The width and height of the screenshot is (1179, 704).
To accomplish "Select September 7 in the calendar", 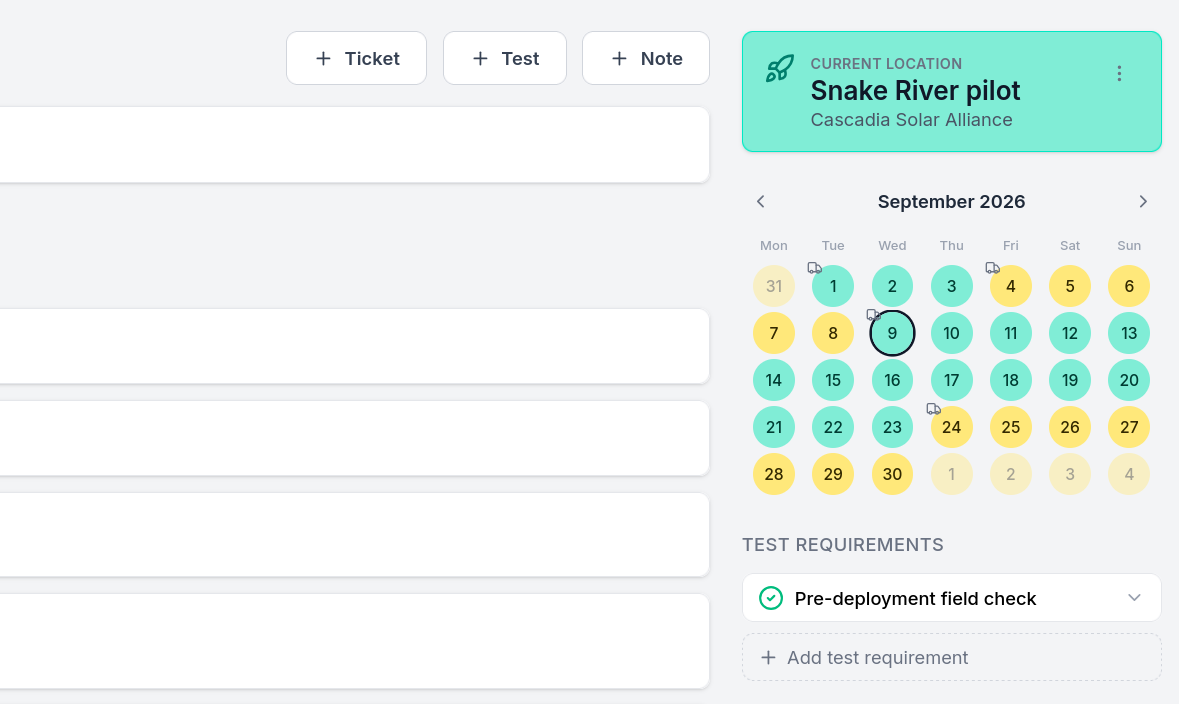I will [x=774, y=333].
